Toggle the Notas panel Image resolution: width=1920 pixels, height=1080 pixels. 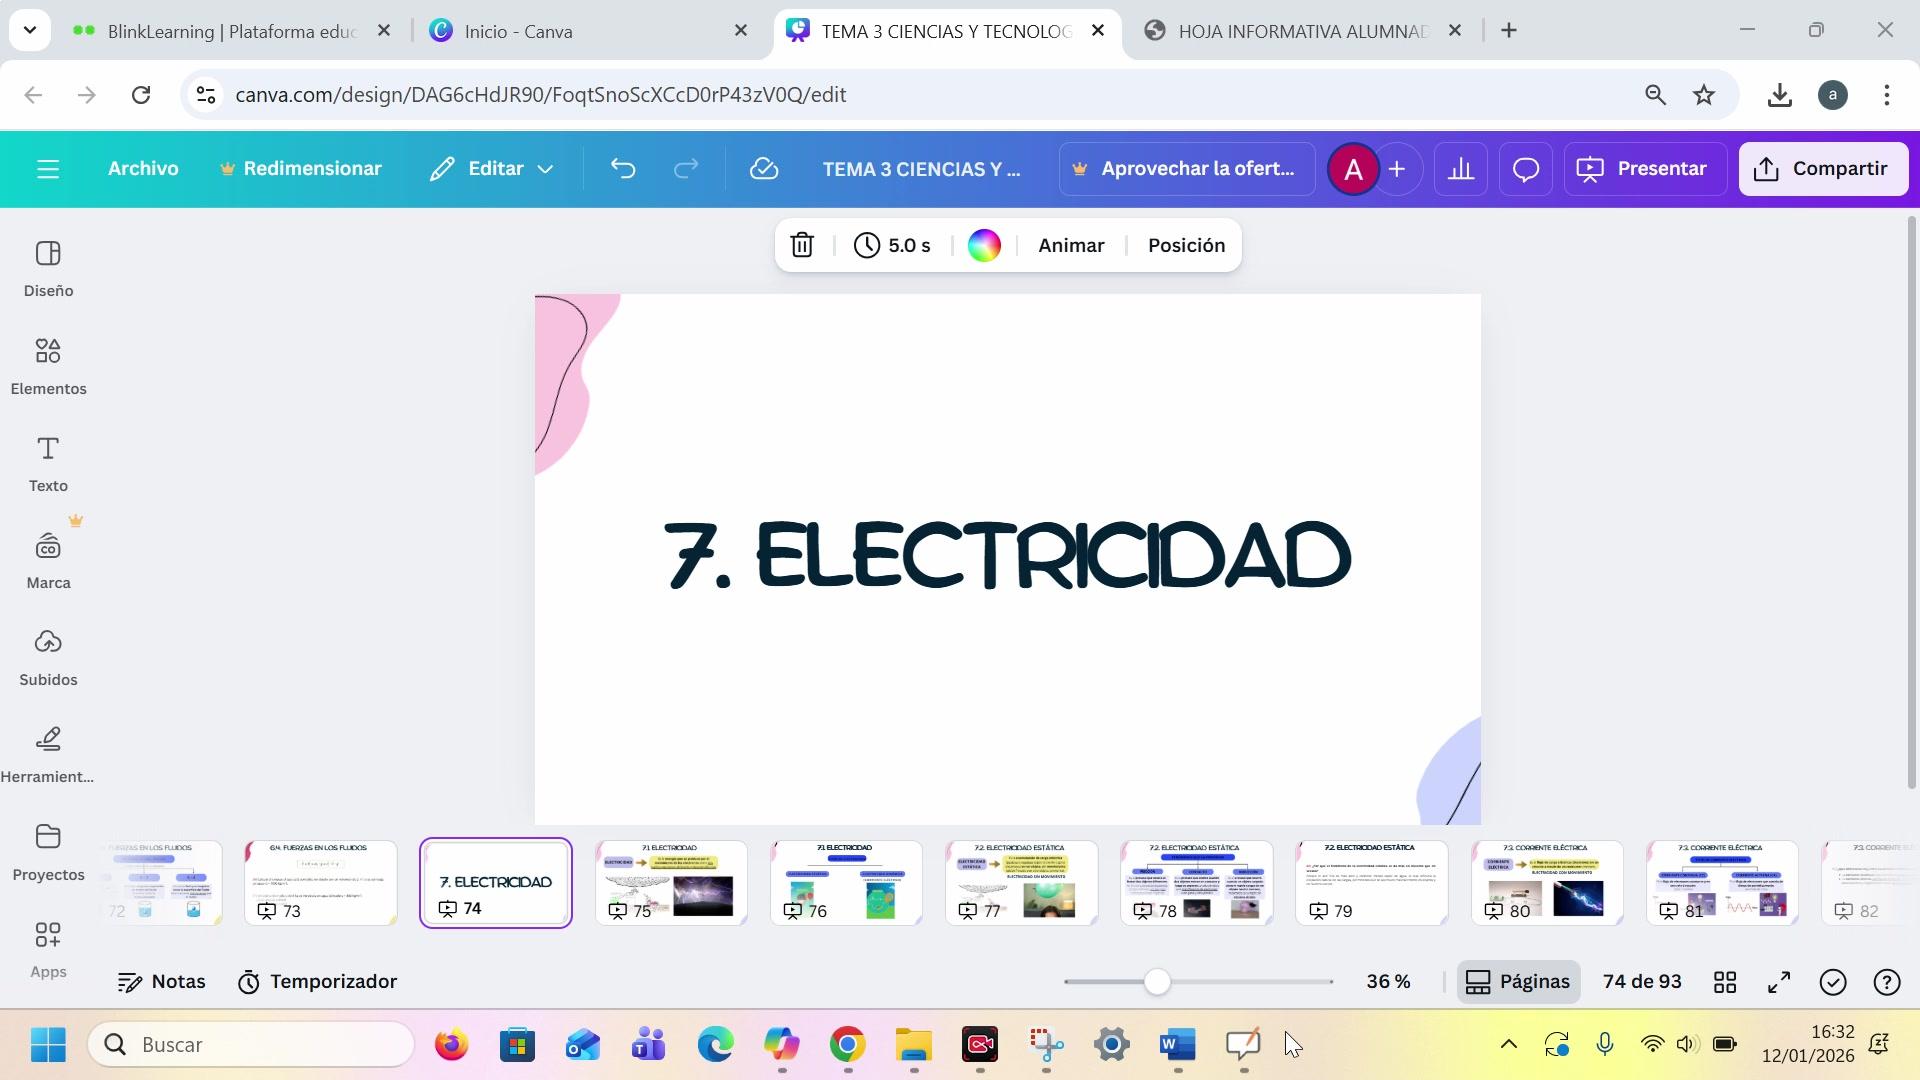click(161, 983)
